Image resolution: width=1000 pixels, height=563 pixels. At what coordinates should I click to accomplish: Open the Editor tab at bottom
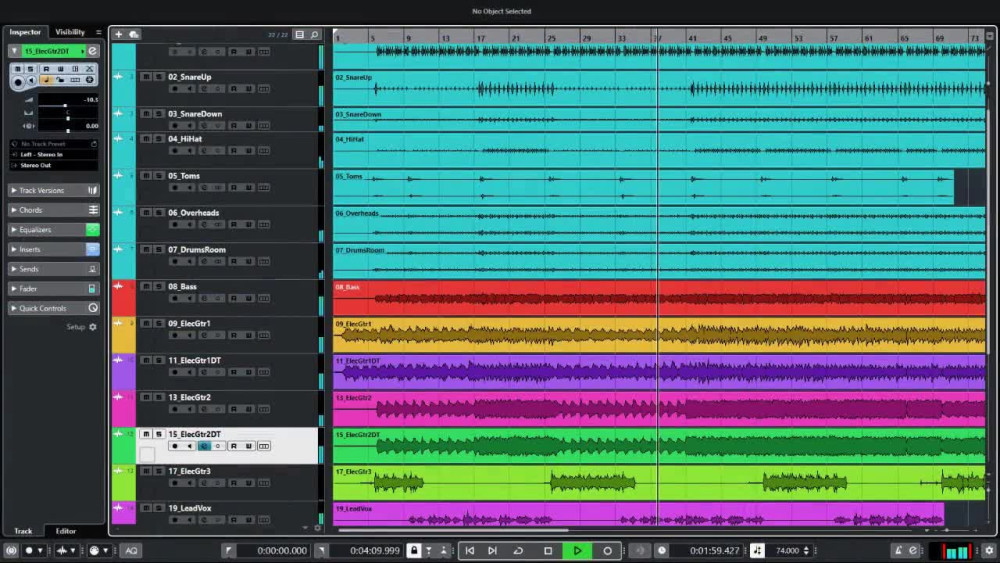[66, 530]
